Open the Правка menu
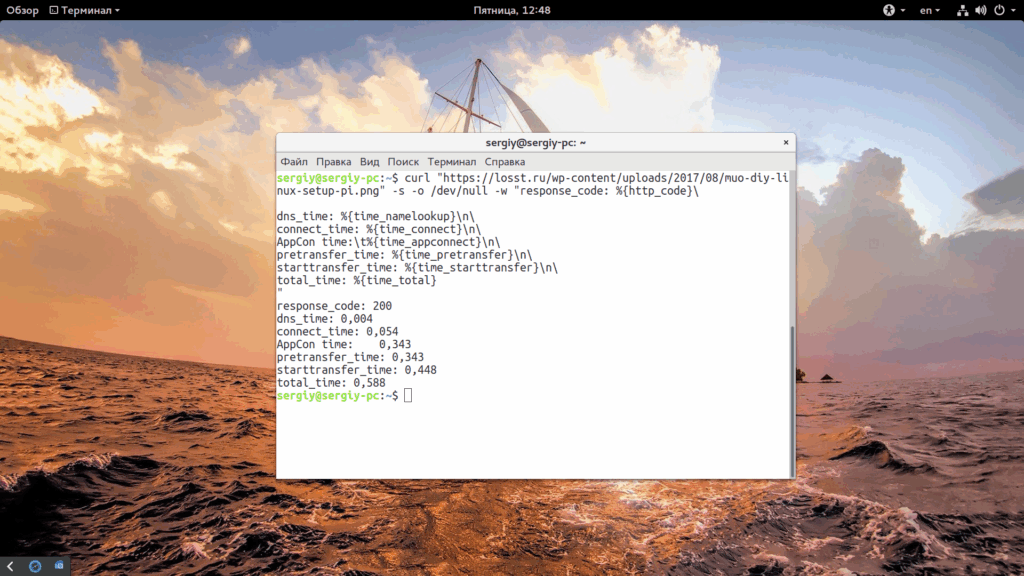Screen dimensions: 1024x576 point(334,161)
